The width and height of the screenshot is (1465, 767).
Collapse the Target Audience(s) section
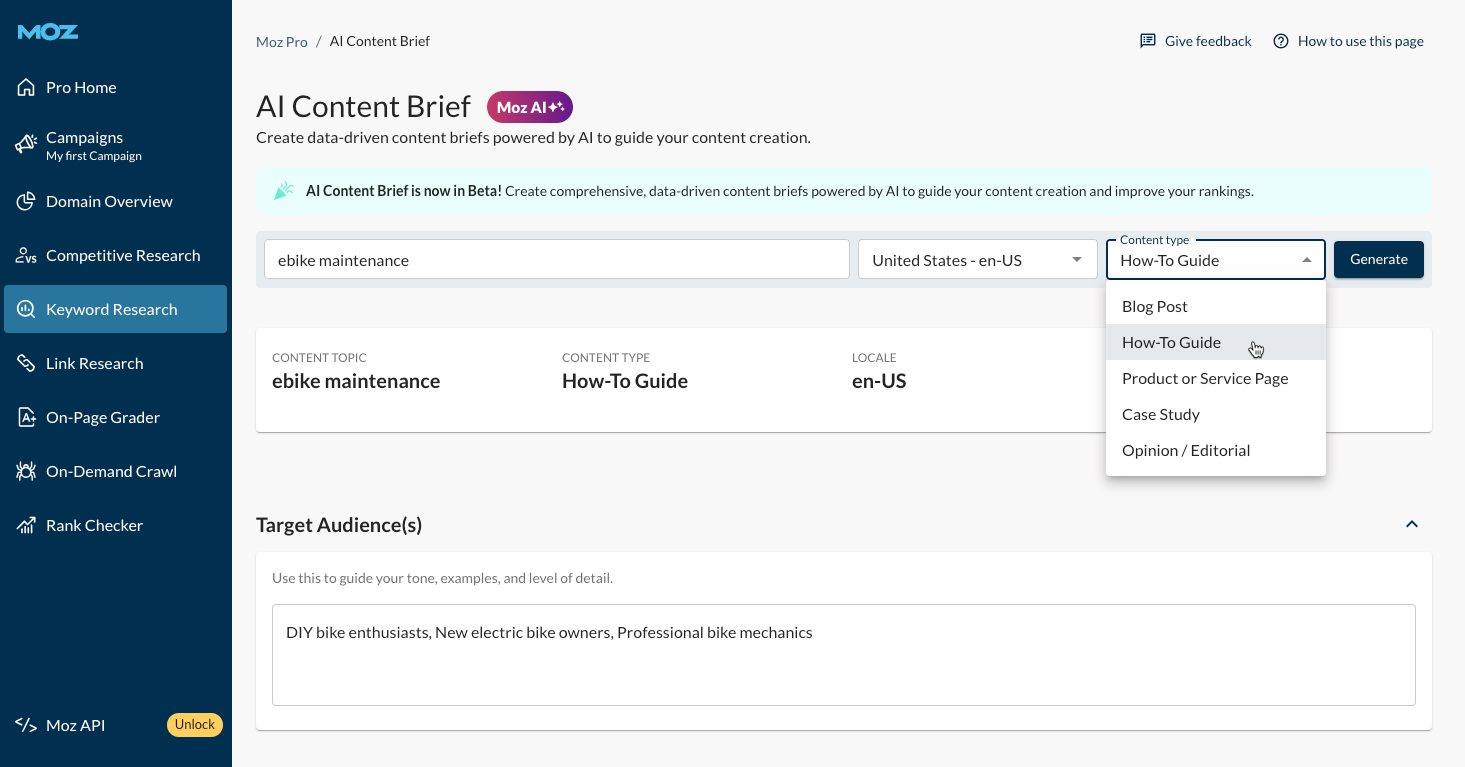pyautogui.click(x=1411, y=525)
